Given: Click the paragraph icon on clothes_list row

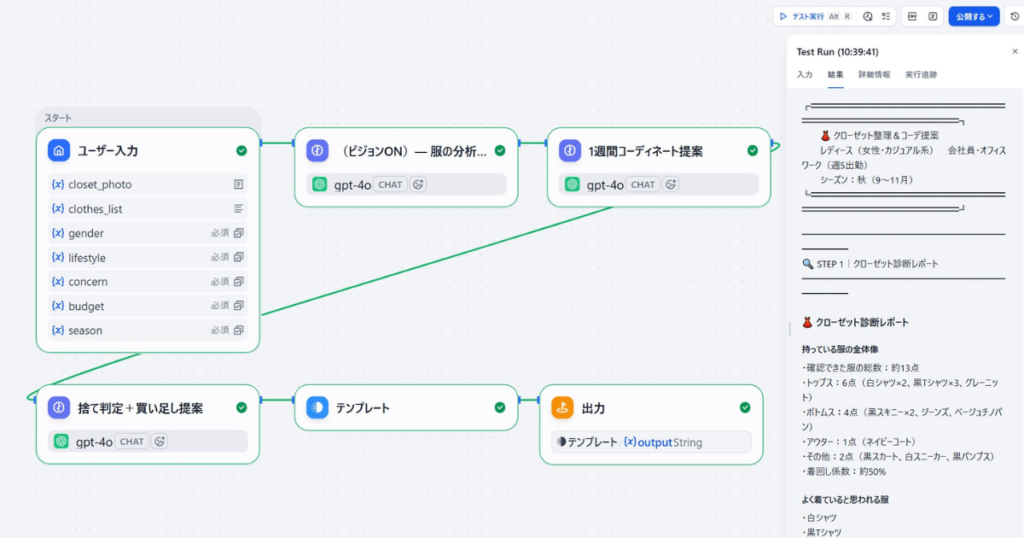Looking at the screenshot, I should [238, 209].
